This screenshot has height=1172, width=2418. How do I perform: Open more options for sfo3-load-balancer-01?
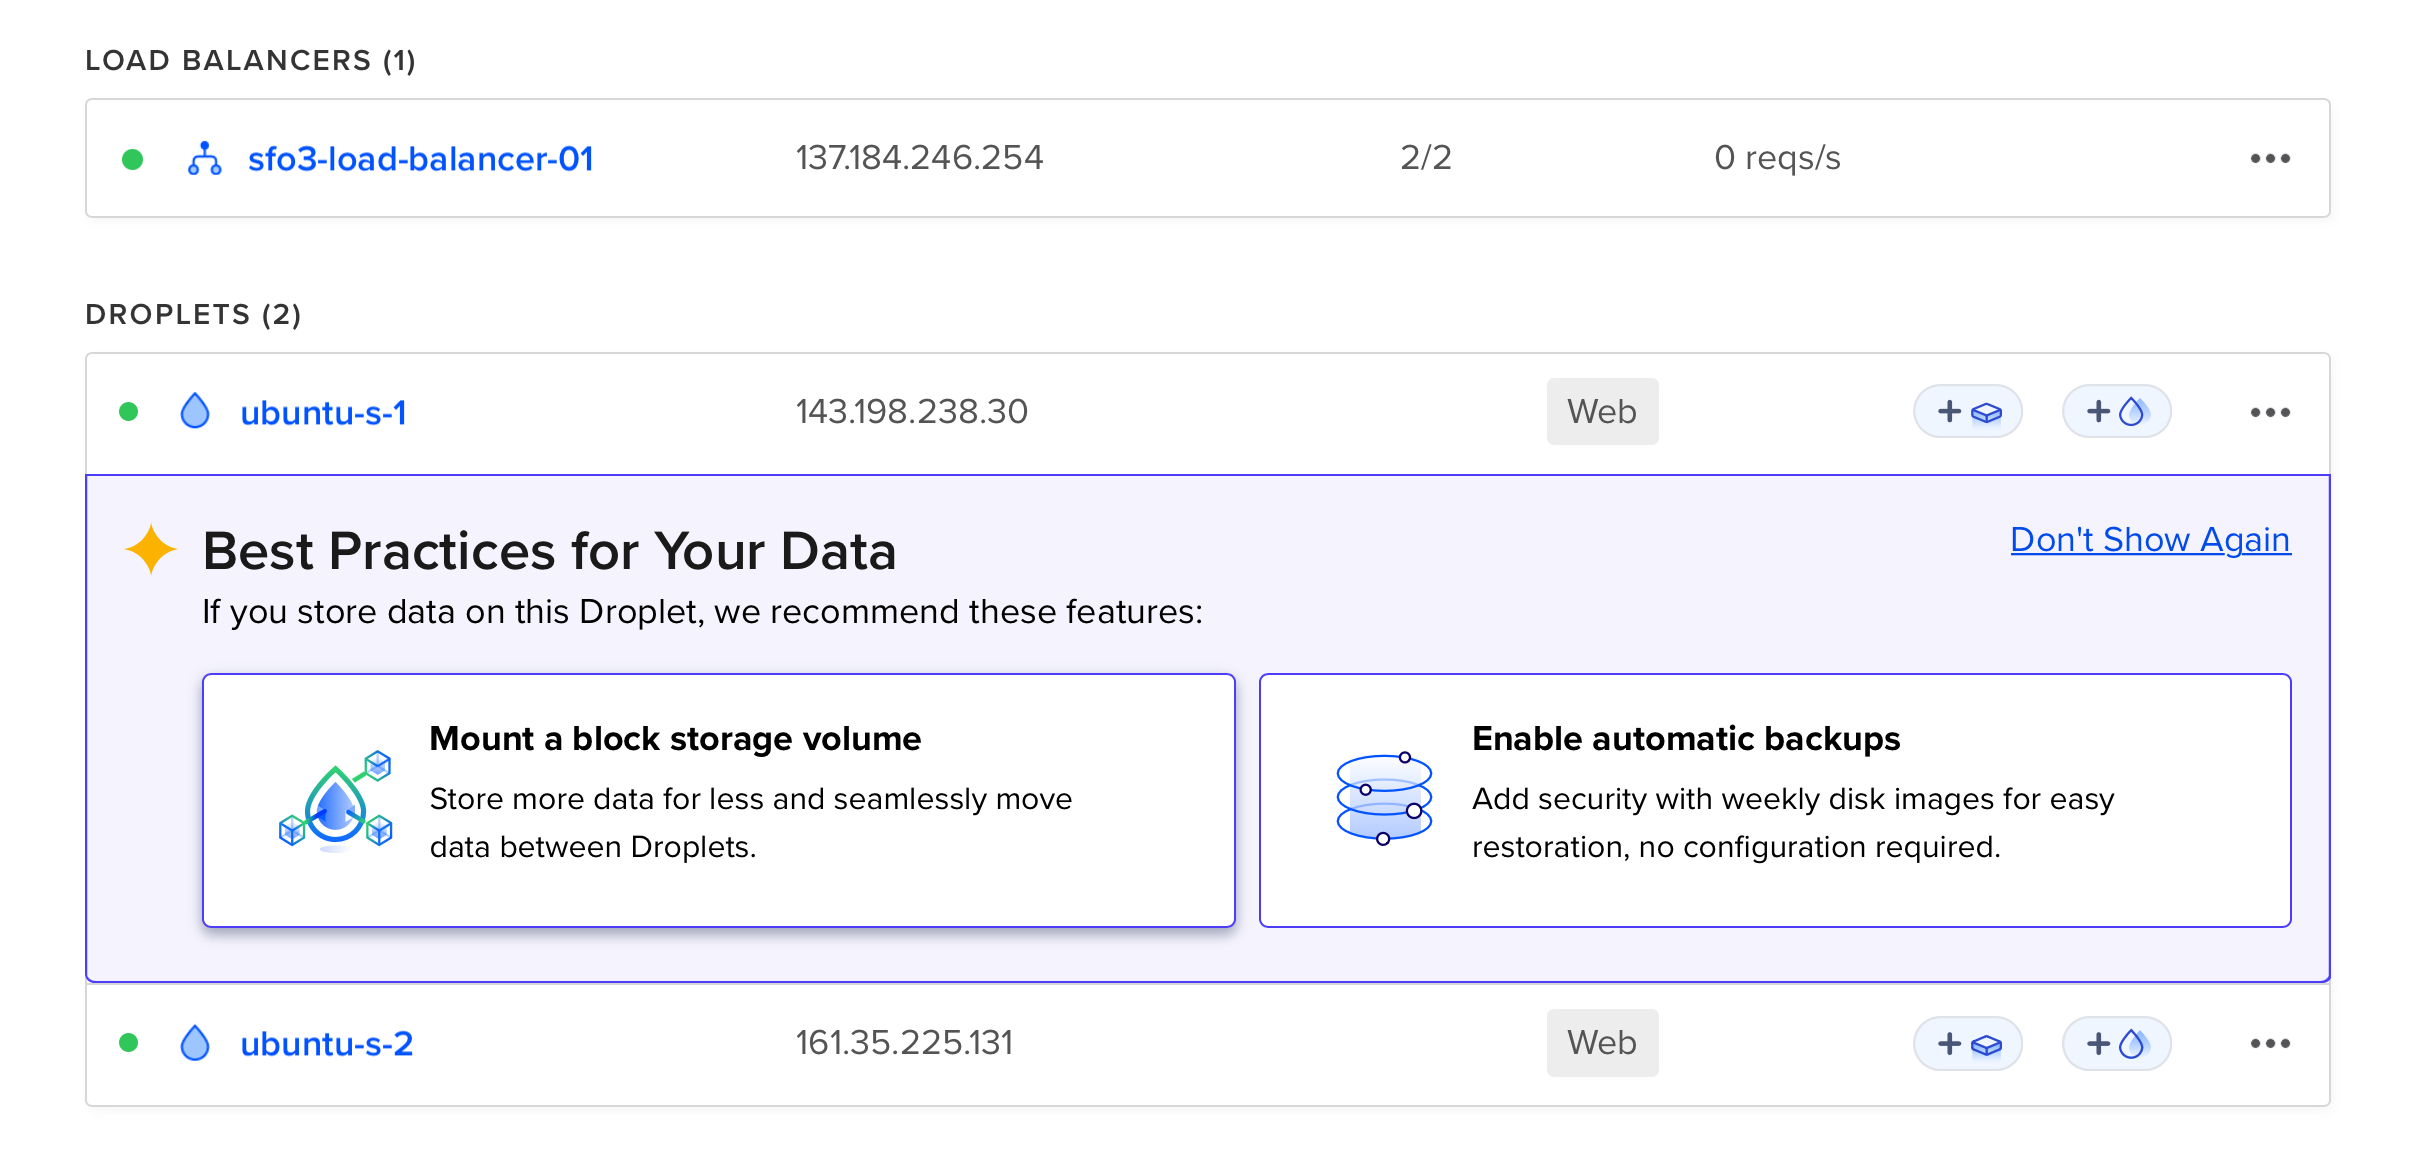[x=2270, y=158]
